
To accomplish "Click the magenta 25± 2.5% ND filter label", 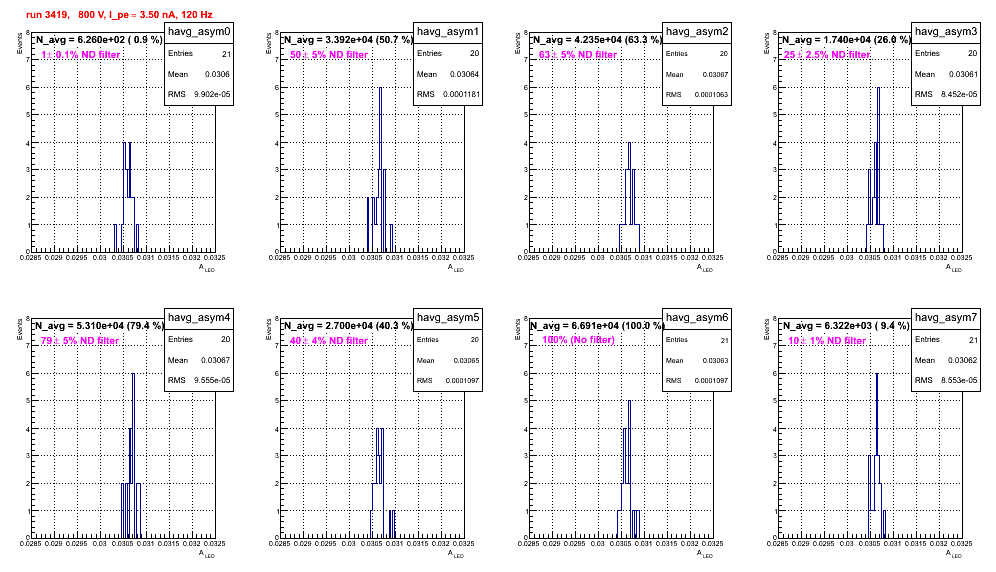I will point(827,55).
